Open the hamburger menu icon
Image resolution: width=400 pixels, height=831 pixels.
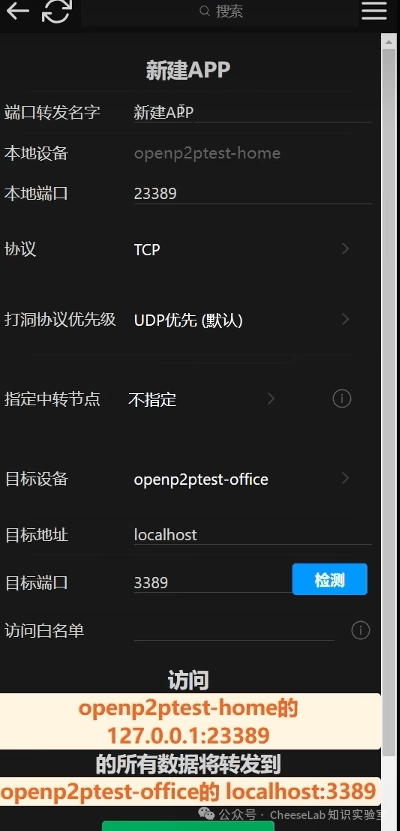(x=374, y=11)
